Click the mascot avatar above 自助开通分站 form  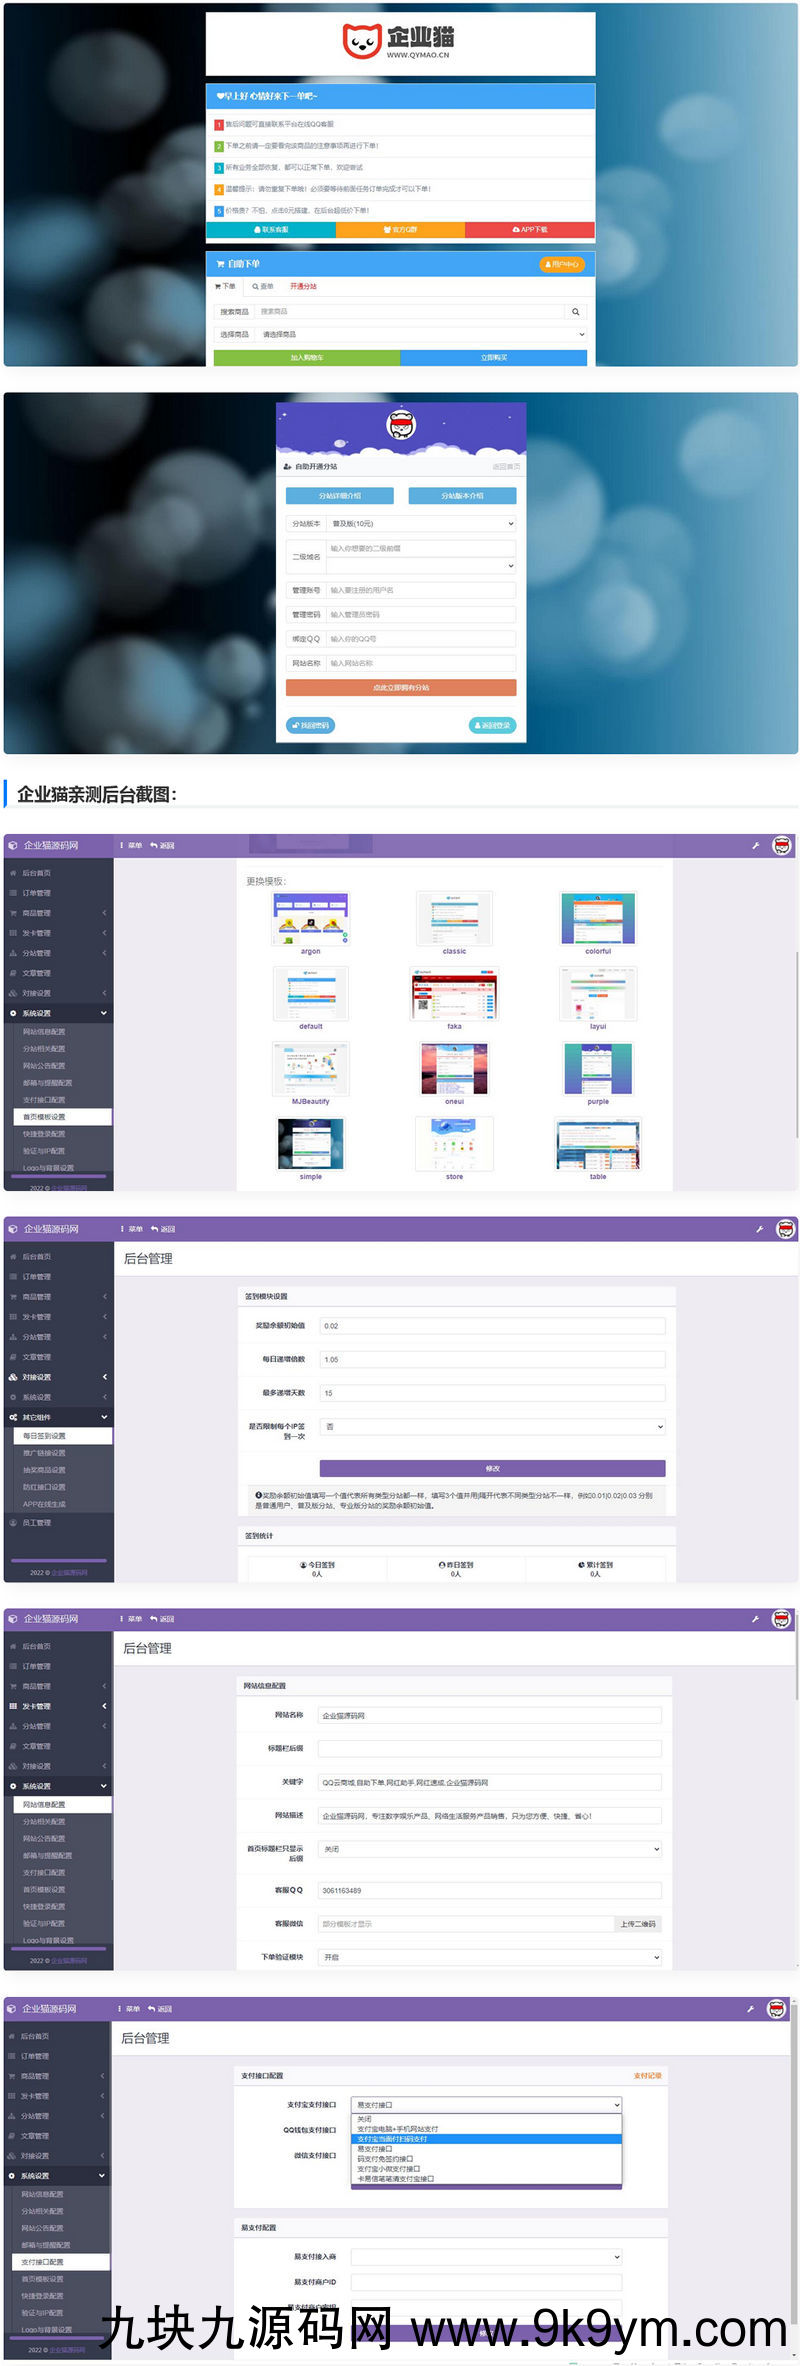point(401,425)
